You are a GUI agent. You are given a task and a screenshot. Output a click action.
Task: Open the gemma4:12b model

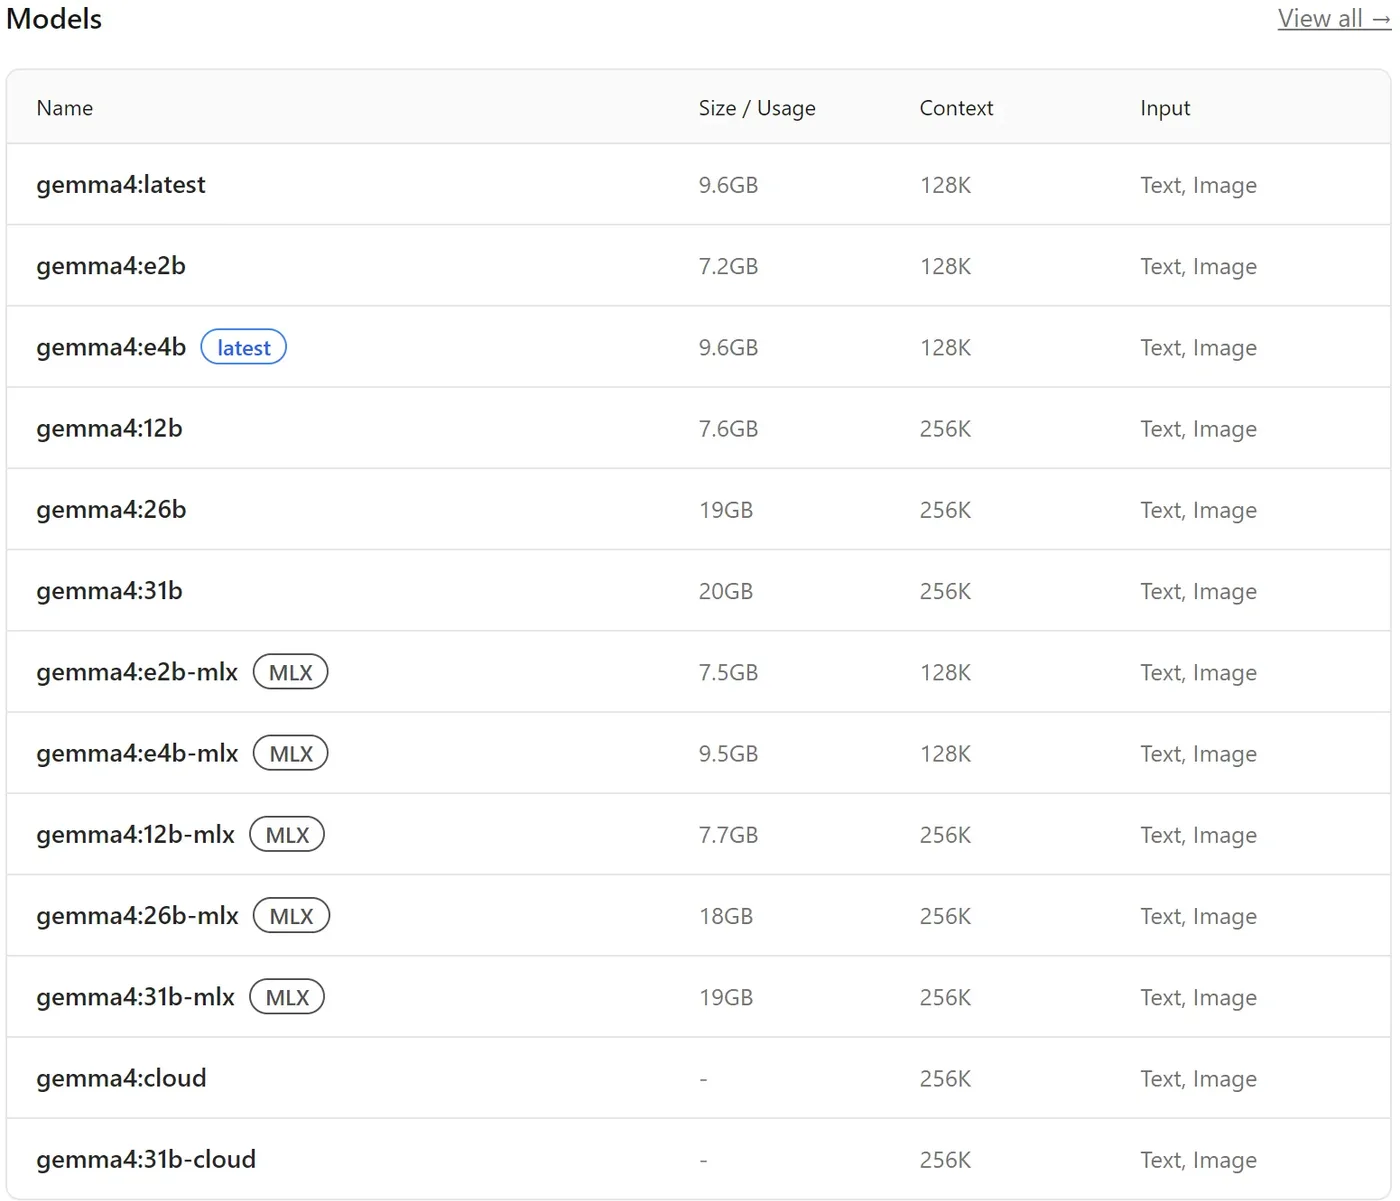(x=109, y=428)
